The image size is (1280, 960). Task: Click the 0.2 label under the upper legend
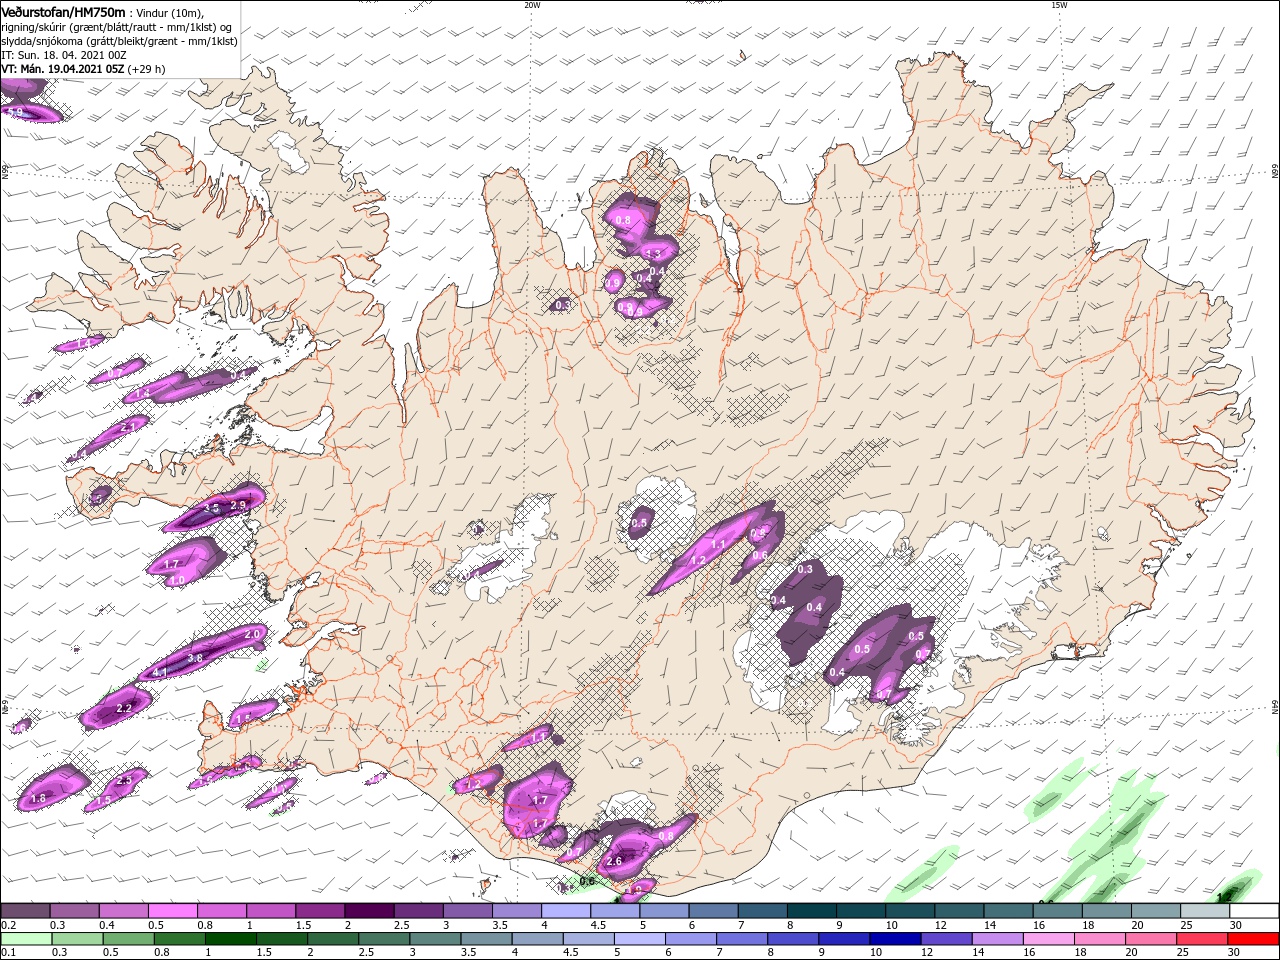pos(7,925)
